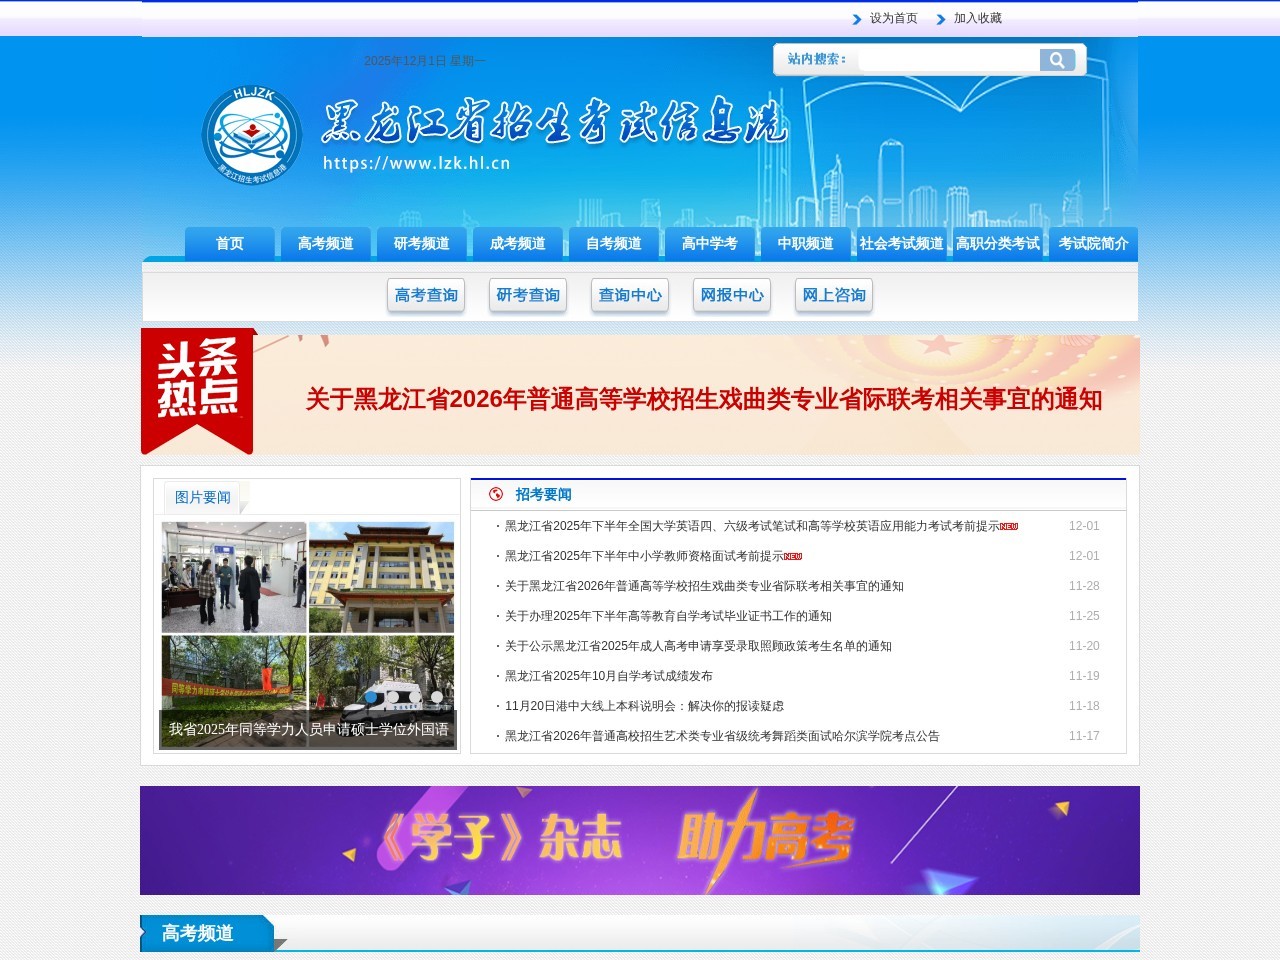Screen dimensions: 1280x960
Task: Open the 研考频道 navigation menu
Action: [x=421, y=242]
